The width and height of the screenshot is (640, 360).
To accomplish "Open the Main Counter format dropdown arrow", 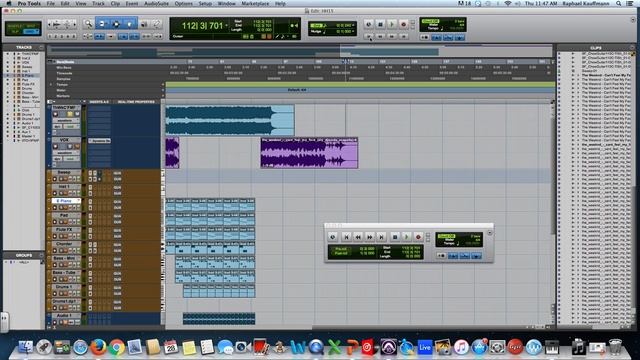I will (x=227, y=26).
